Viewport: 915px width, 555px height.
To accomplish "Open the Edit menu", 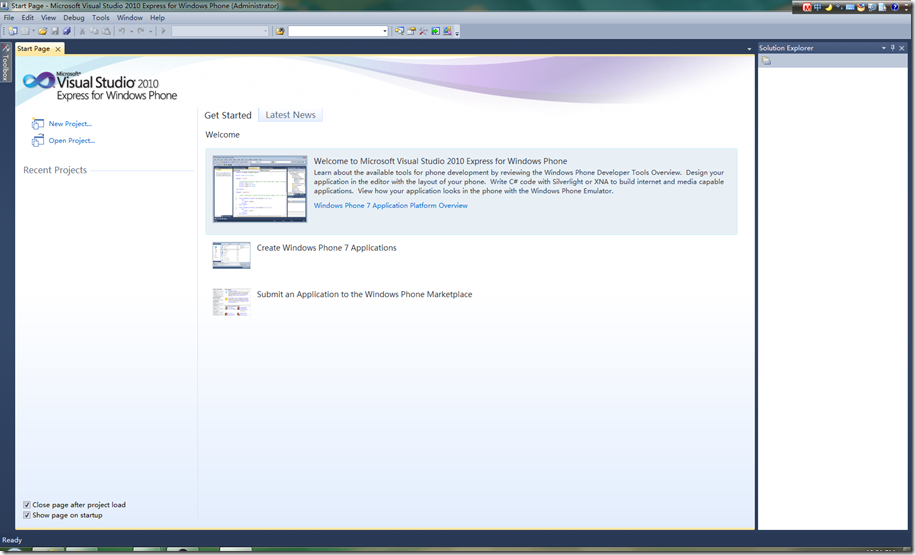I will [27, 18].
